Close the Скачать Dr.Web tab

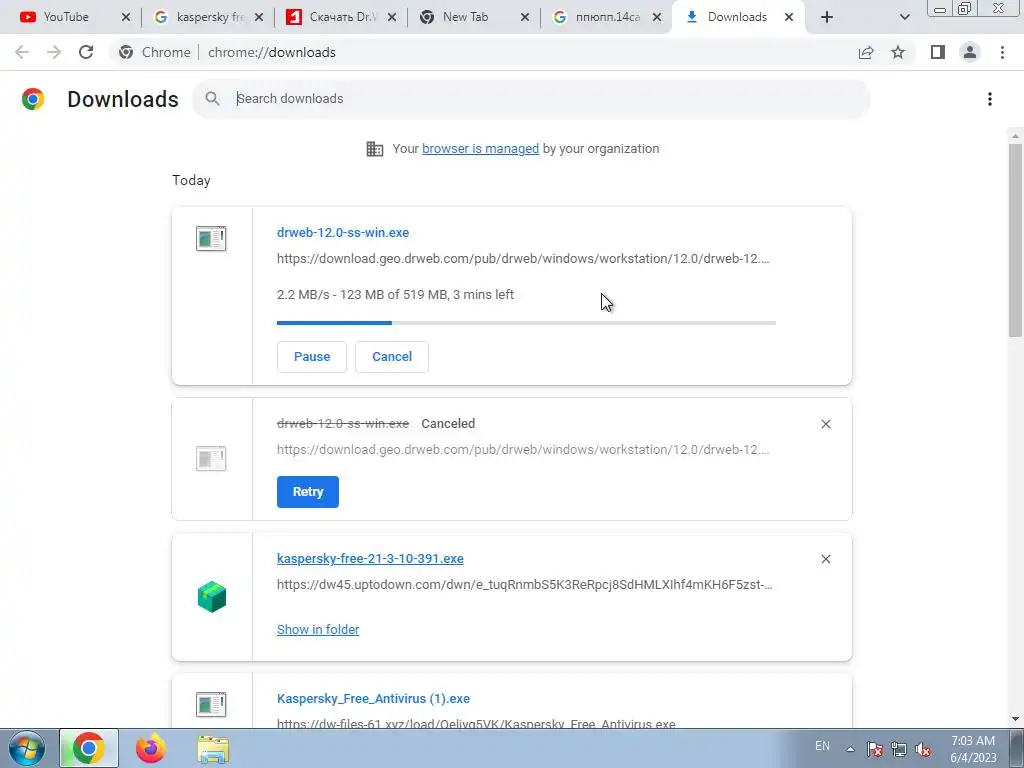[x=392, y=17]
